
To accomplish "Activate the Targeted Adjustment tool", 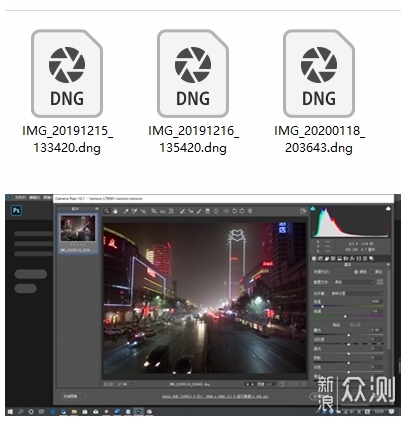I will 143,211.
